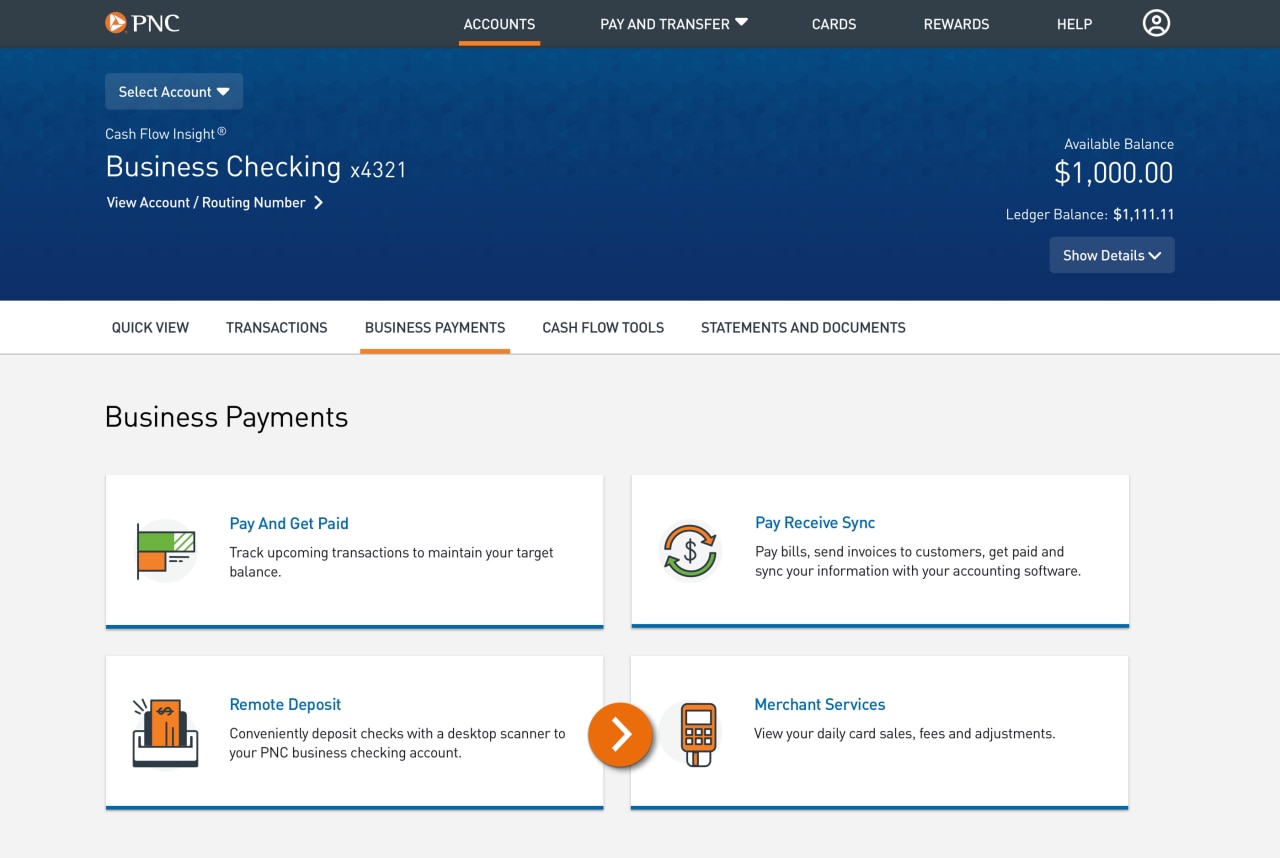This screenshot has width=1280, height=858.
Task: Click the Pay And Get Paid chart icon
Action: pyautogui.click(x=164, y=549)
